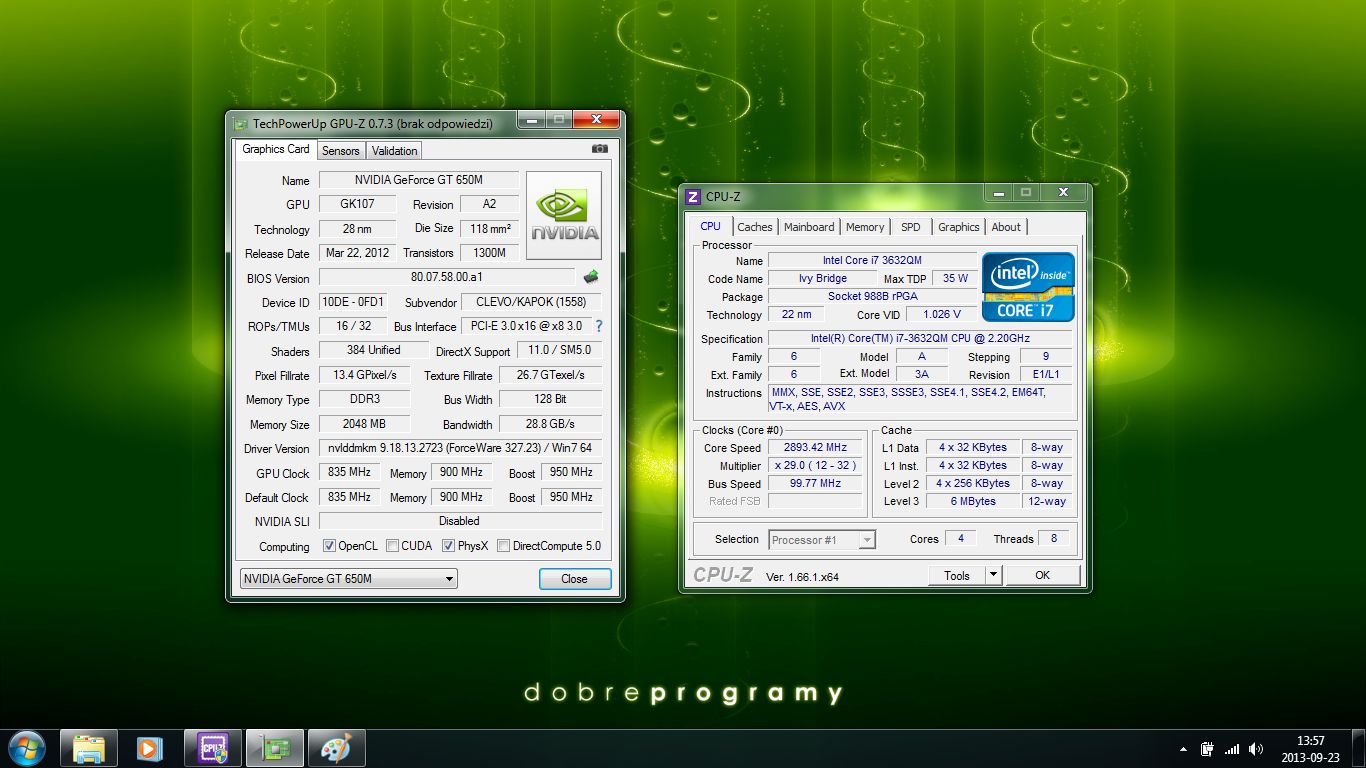This screenshot has height=768, width=1366.
Task: Toggle the OpenCL checkbox
Action: [329, 546]
